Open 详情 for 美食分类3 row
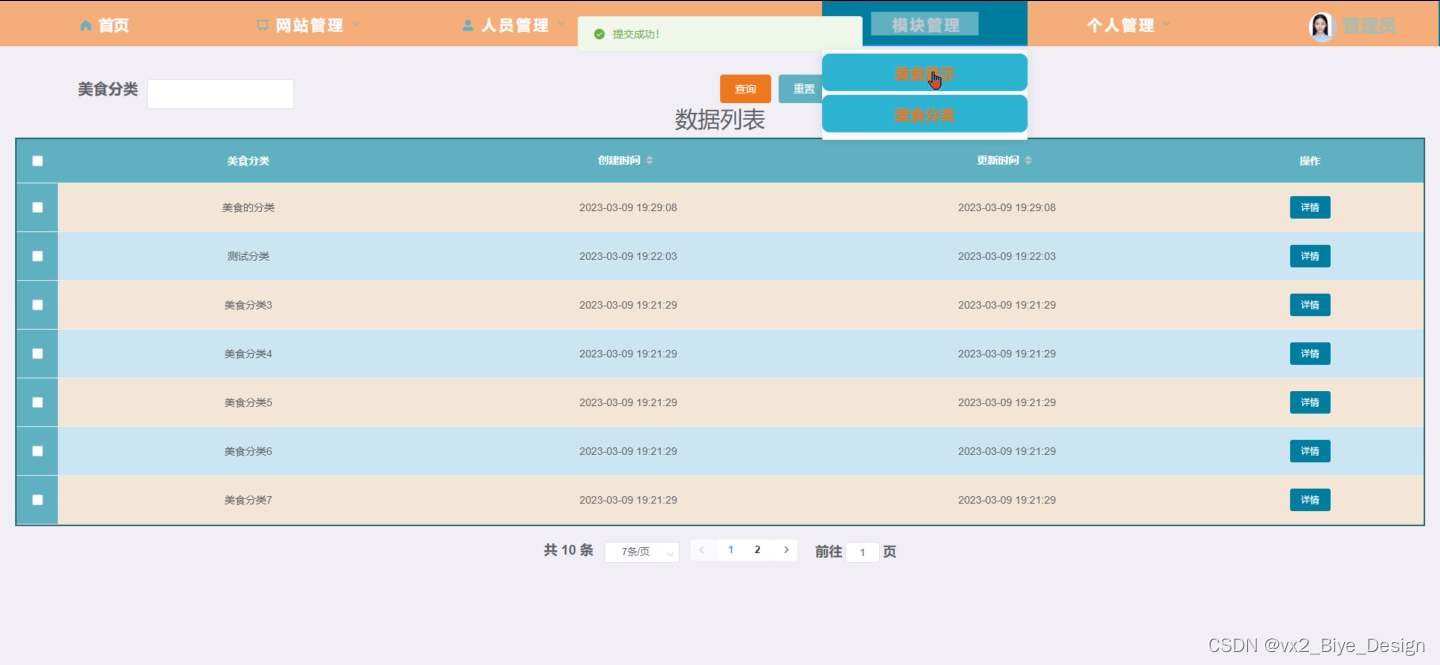The image size is (1440, 665). (1310, 305)
